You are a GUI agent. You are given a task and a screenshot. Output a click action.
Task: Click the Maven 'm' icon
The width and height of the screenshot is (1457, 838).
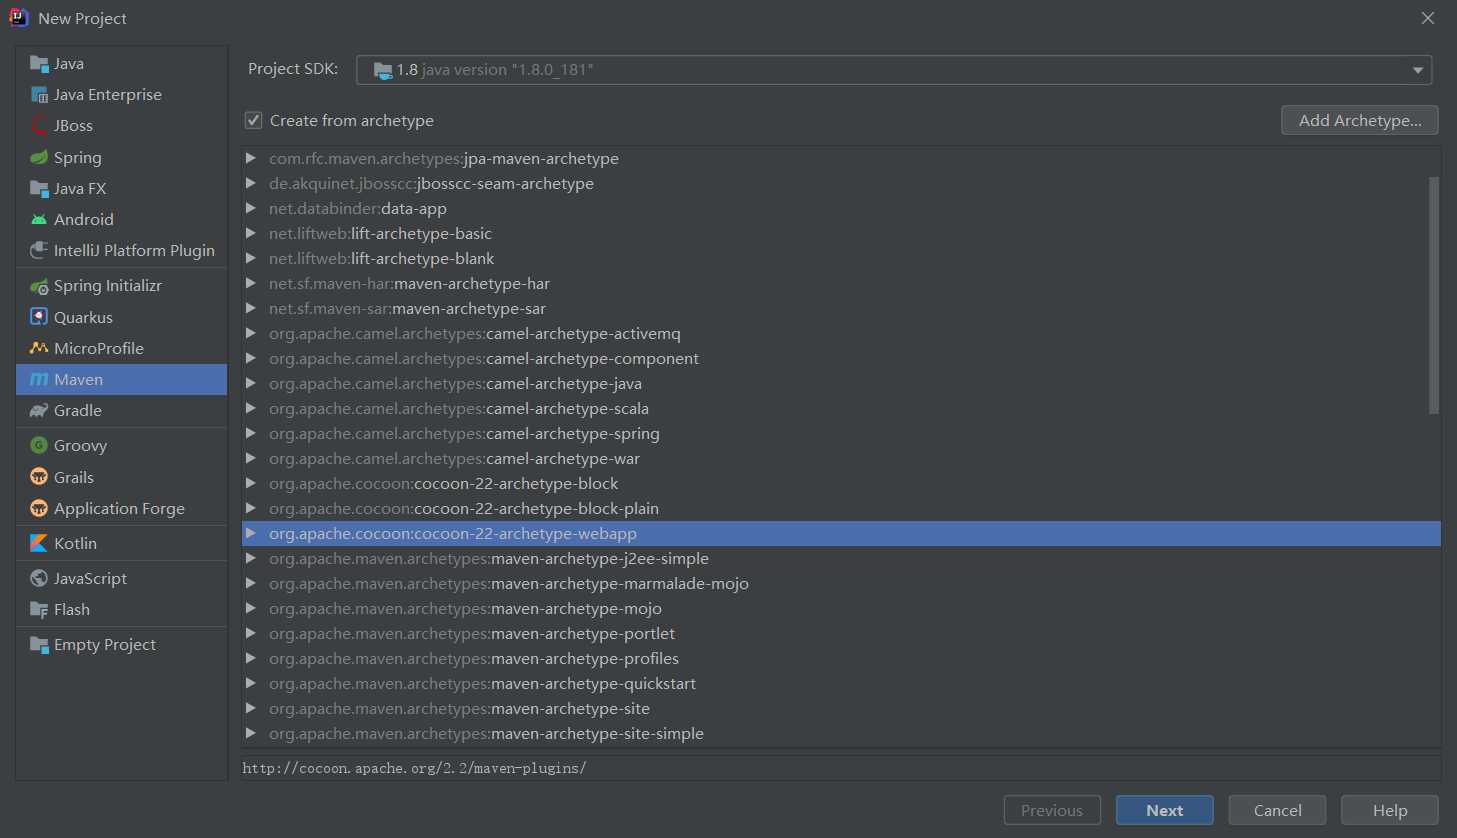pos(39,380)
